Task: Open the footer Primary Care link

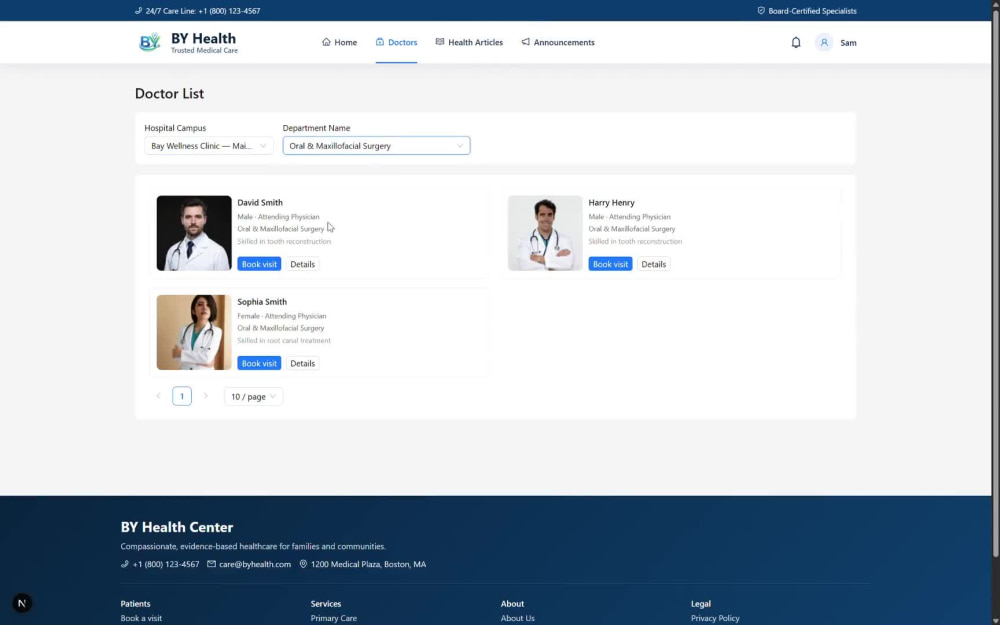Action: 334,618
